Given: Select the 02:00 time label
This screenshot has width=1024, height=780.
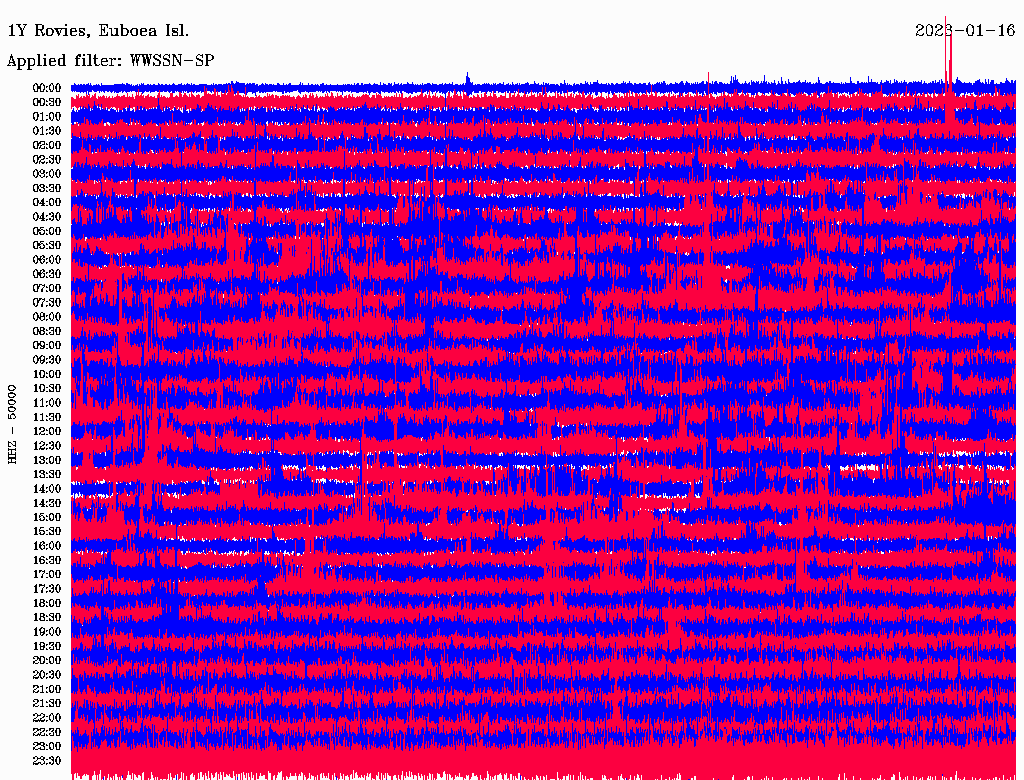Looking at the screenshot, I should click(x=47, y=145).
